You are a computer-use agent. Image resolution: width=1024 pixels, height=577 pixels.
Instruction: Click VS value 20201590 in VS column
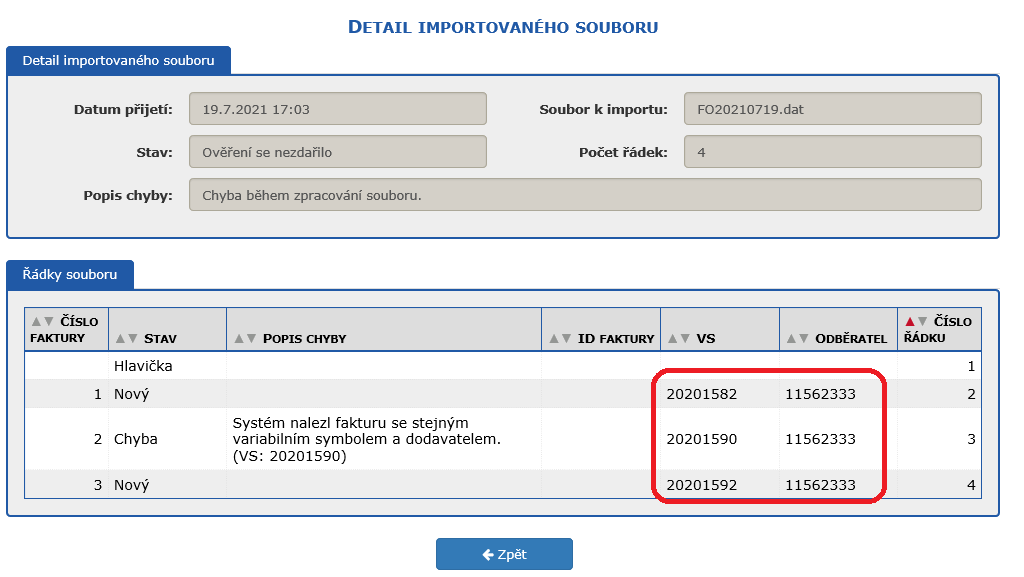[x=701, y=439]
